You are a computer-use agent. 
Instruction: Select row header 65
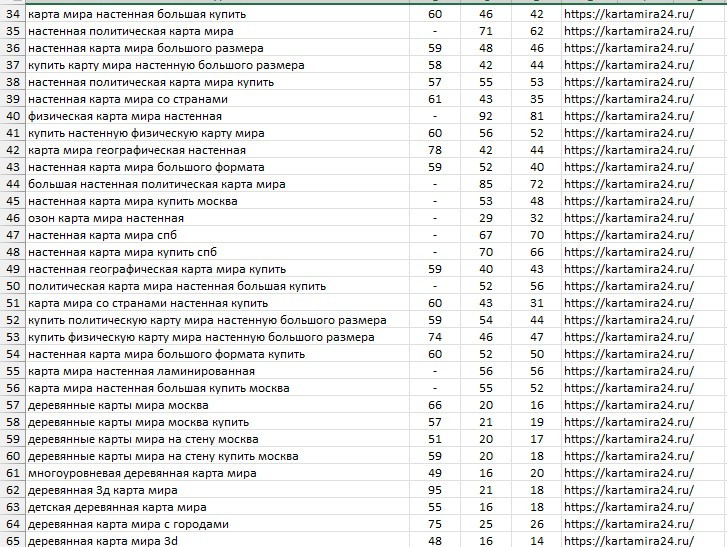[13, 541]
